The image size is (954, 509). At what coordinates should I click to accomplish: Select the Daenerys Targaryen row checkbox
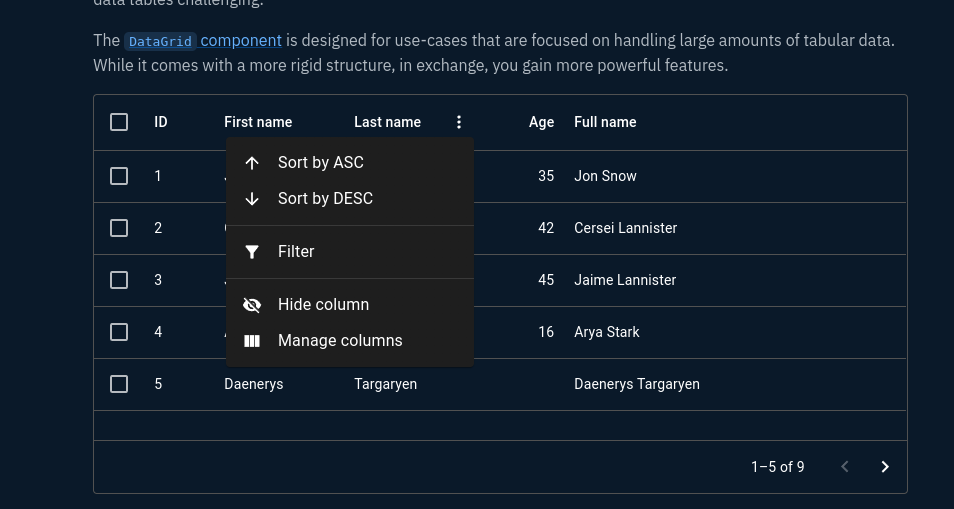(x=119, y=384)
